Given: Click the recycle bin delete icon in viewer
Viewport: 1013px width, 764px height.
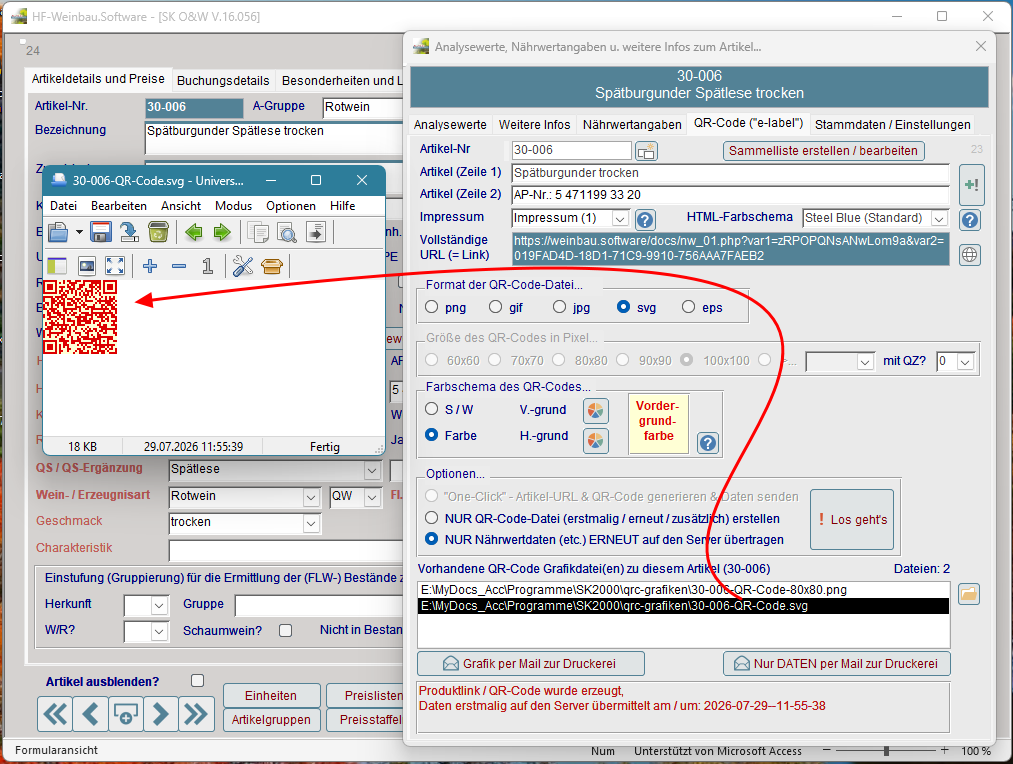Looking at the screenshot, I should click(x=158, y=232).
